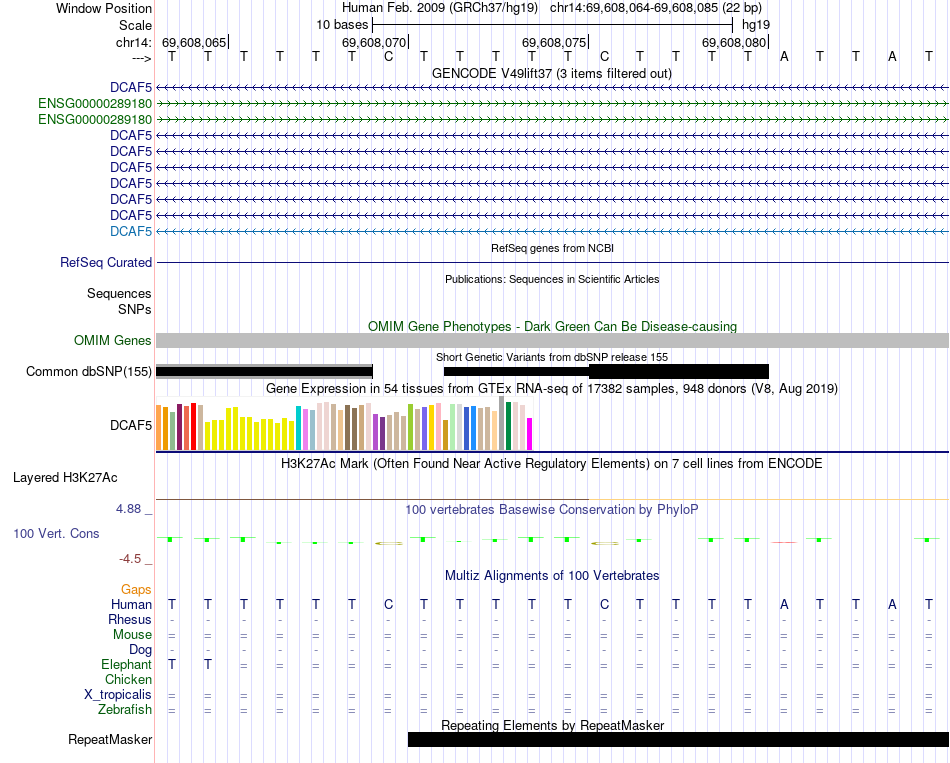The width and height of the screenshot is (950, 763).
Task: Click the Human alignment row label
Action: tap(131, 604)
